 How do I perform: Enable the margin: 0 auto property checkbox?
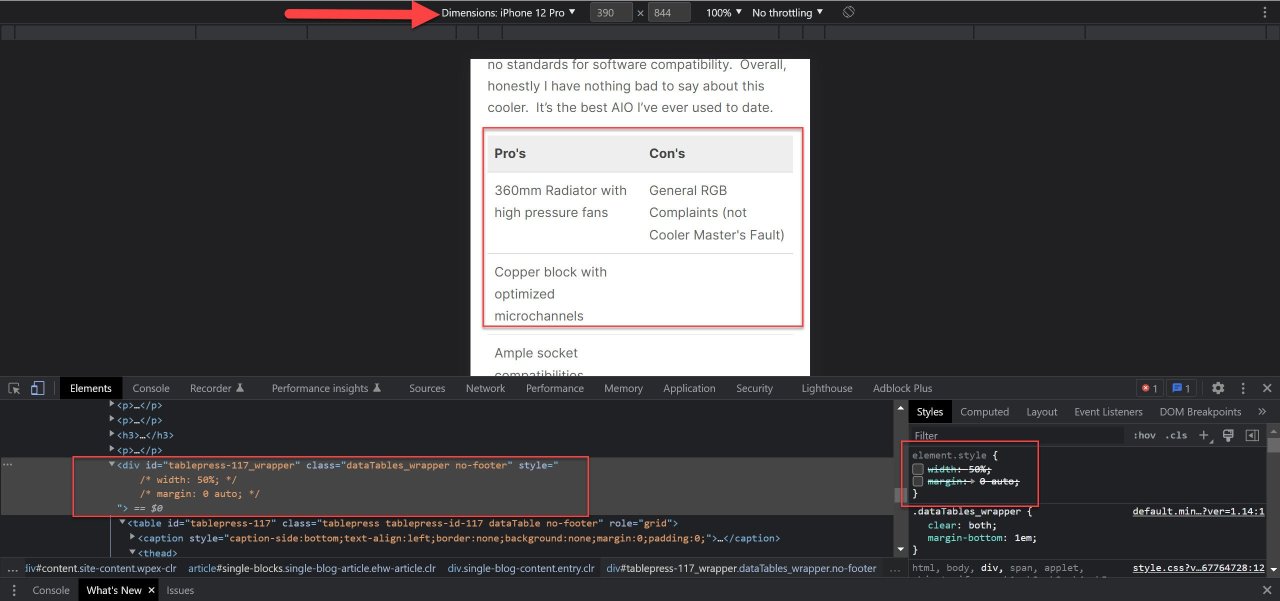(918, 482)
